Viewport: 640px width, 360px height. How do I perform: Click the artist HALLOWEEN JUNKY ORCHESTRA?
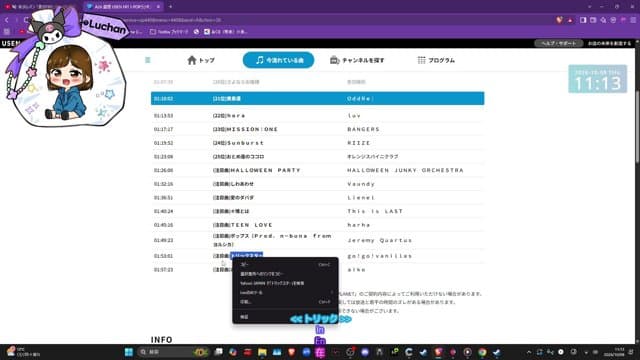coord(405,170)
